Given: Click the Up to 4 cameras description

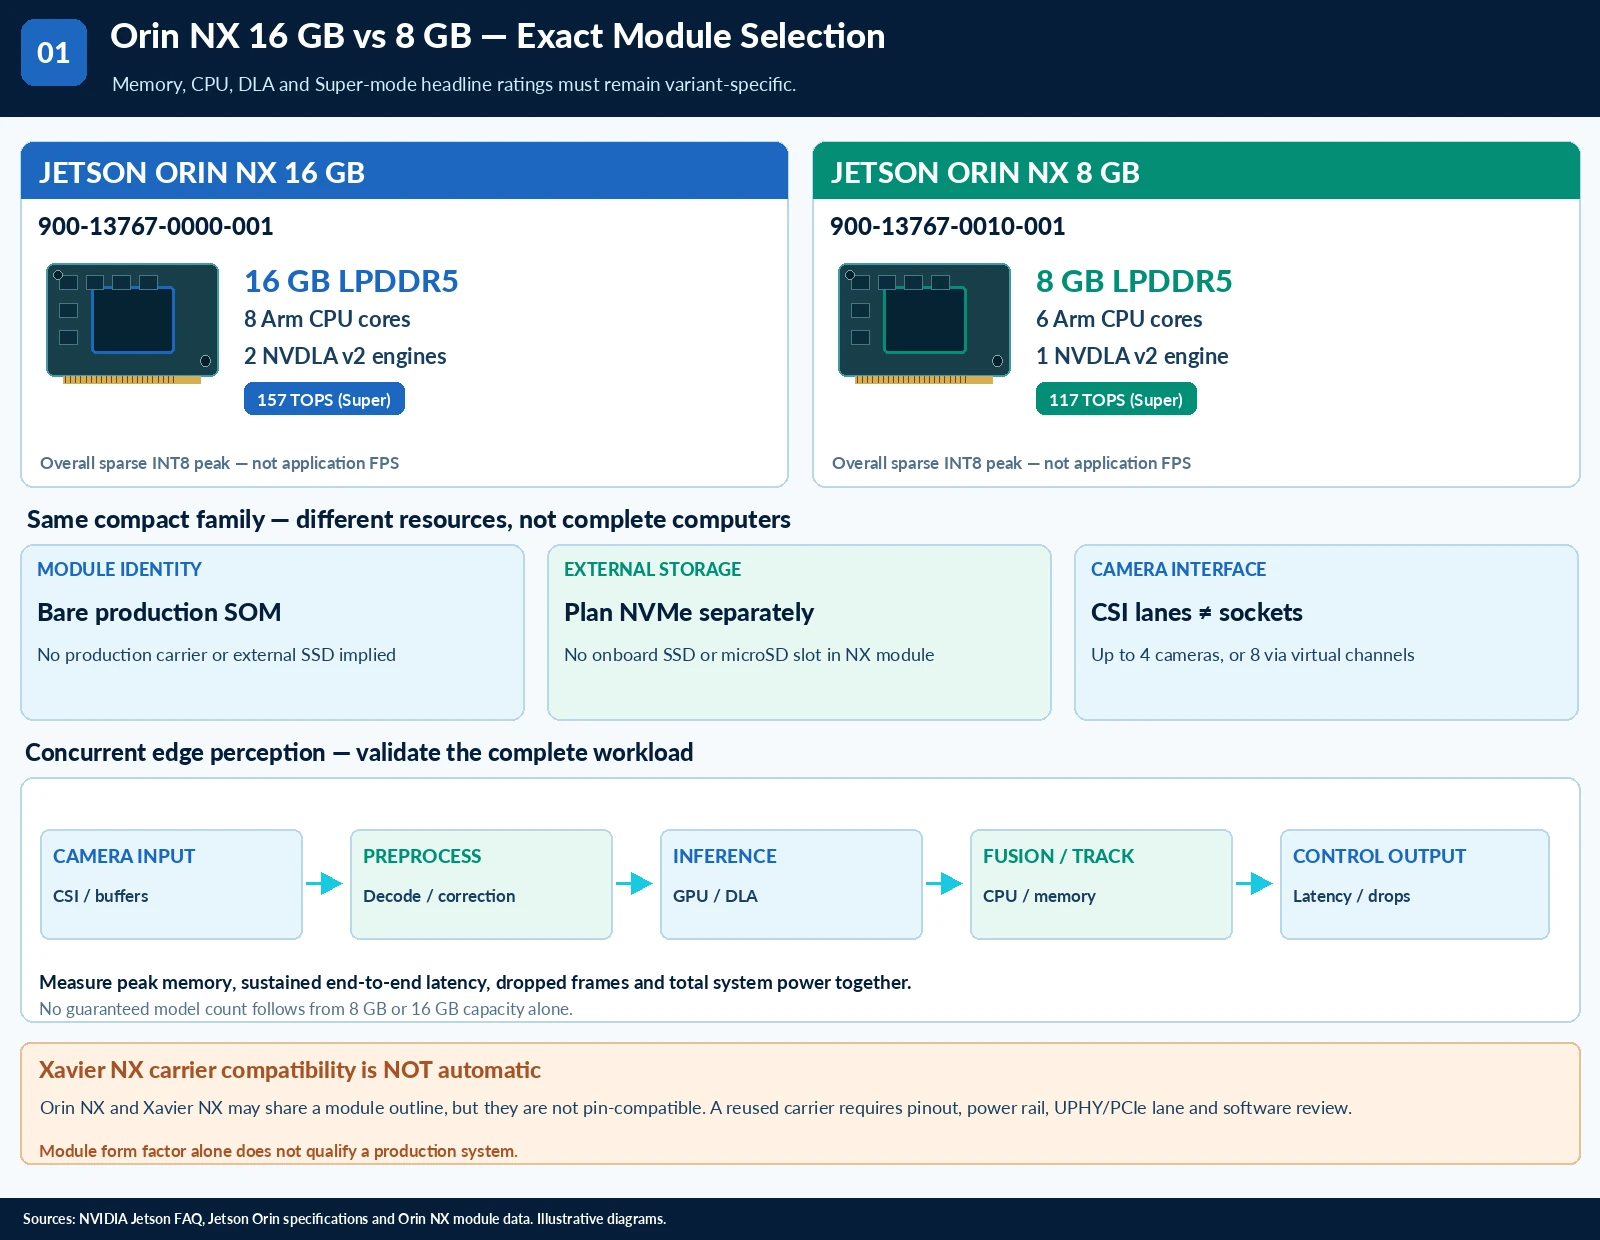Looking at the screenshot, I should click(1253, 655).
